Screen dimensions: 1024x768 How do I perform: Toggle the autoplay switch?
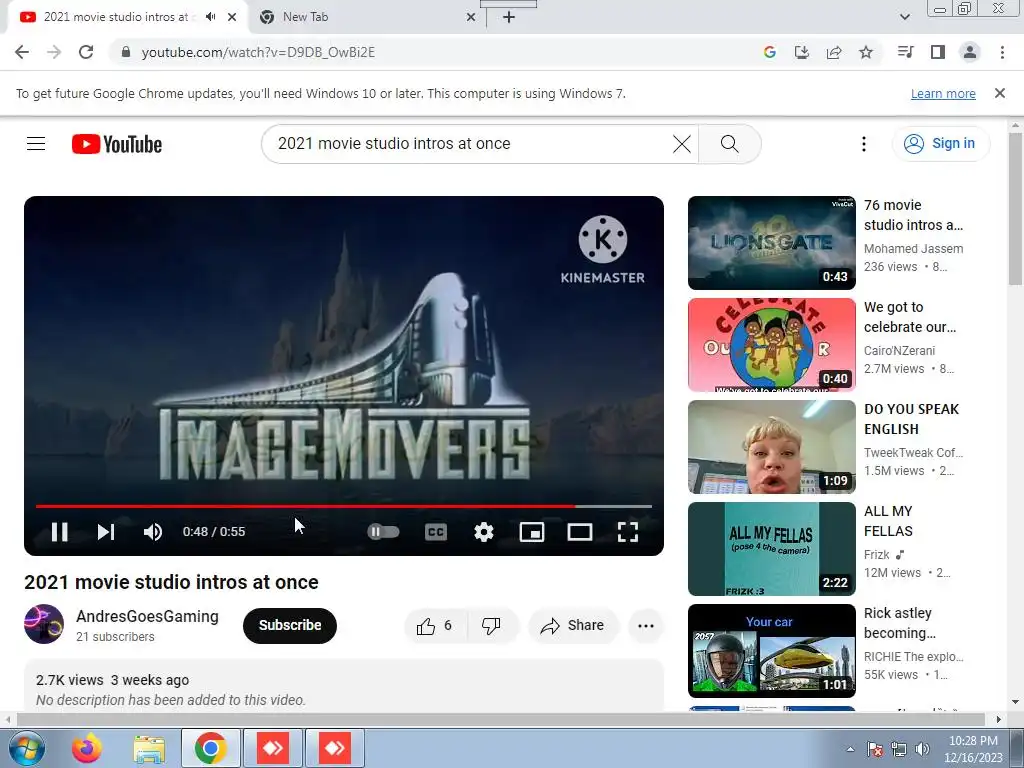383,532
